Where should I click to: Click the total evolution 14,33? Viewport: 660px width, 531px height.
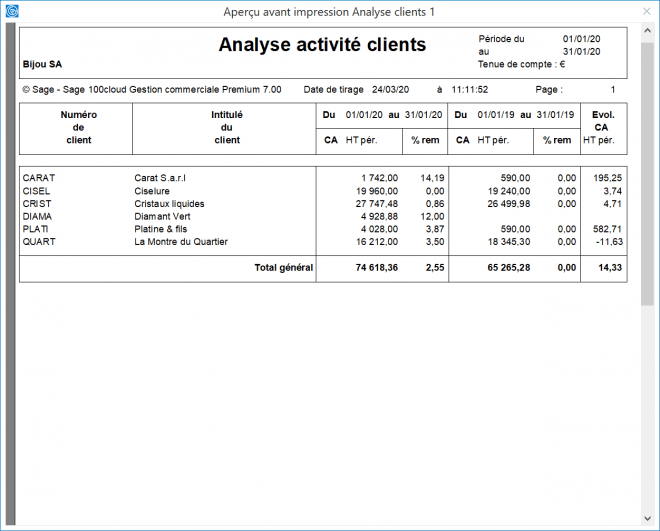[610, 268]
